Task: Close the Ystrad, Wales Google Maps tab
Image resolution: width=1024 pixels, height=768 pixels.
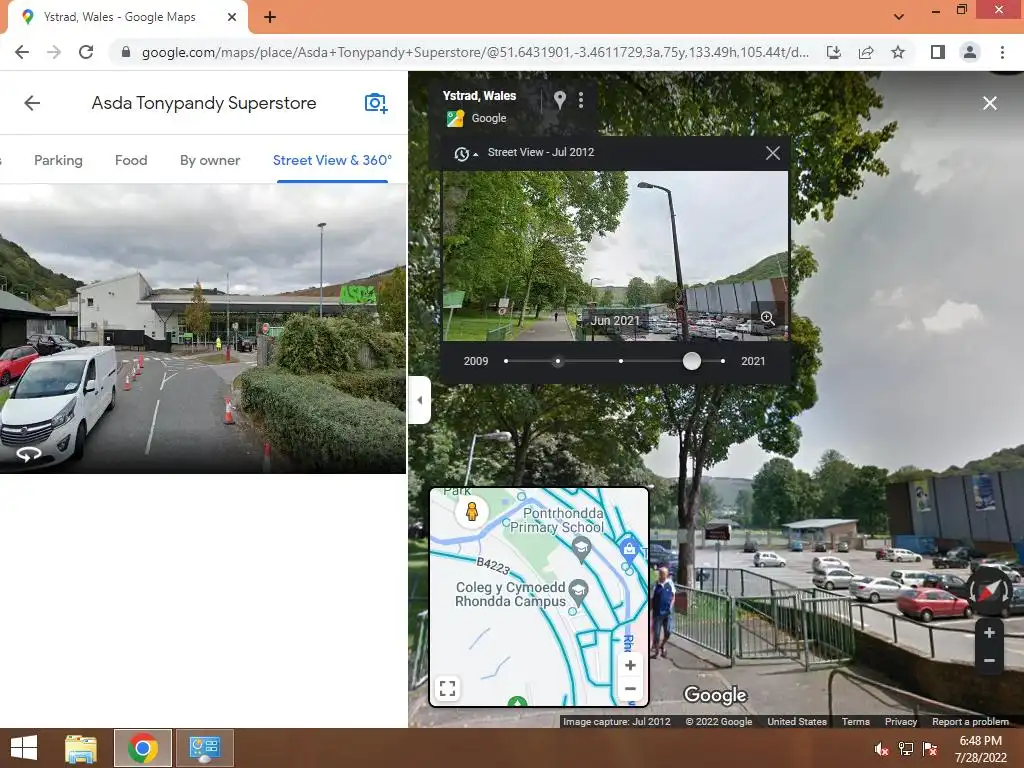Action: coord(231,17)
